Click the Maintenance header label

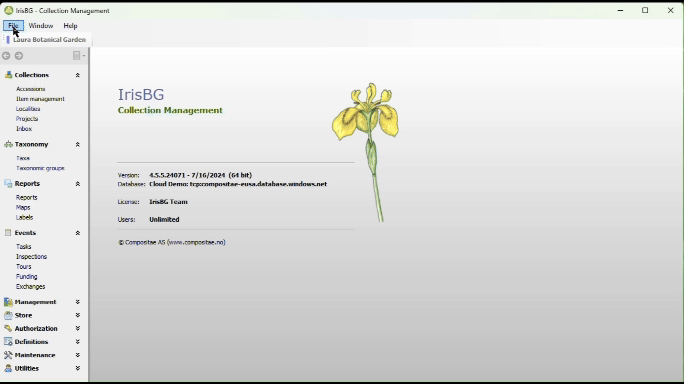pos(35,355)
